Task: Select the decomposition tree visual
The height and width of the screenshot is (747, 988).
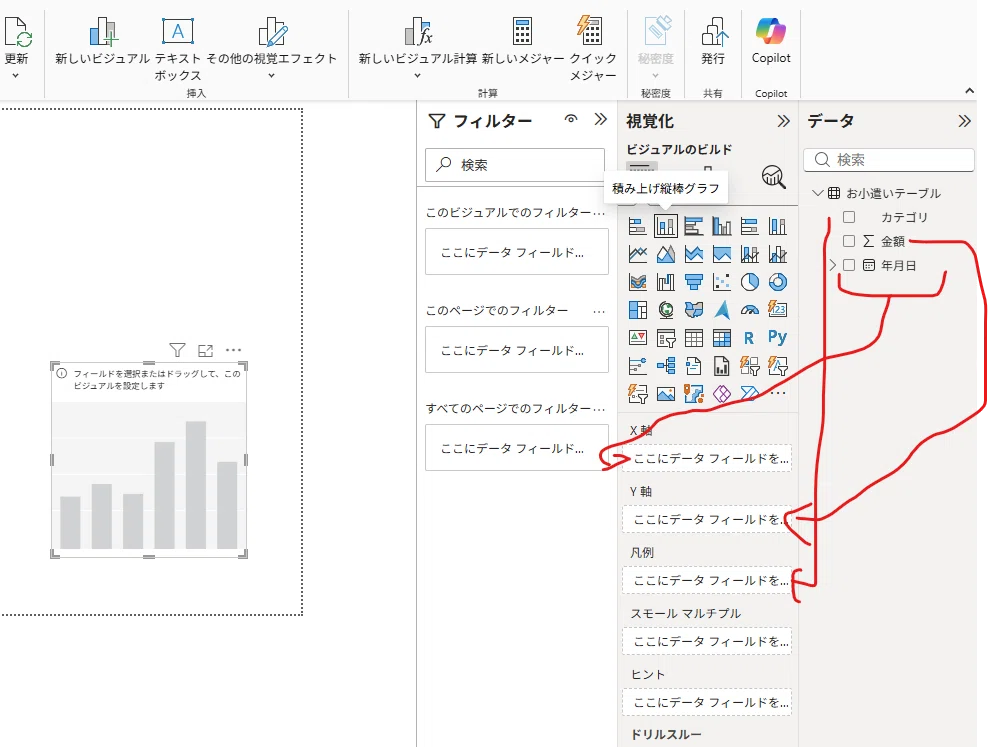Action: 665,365
